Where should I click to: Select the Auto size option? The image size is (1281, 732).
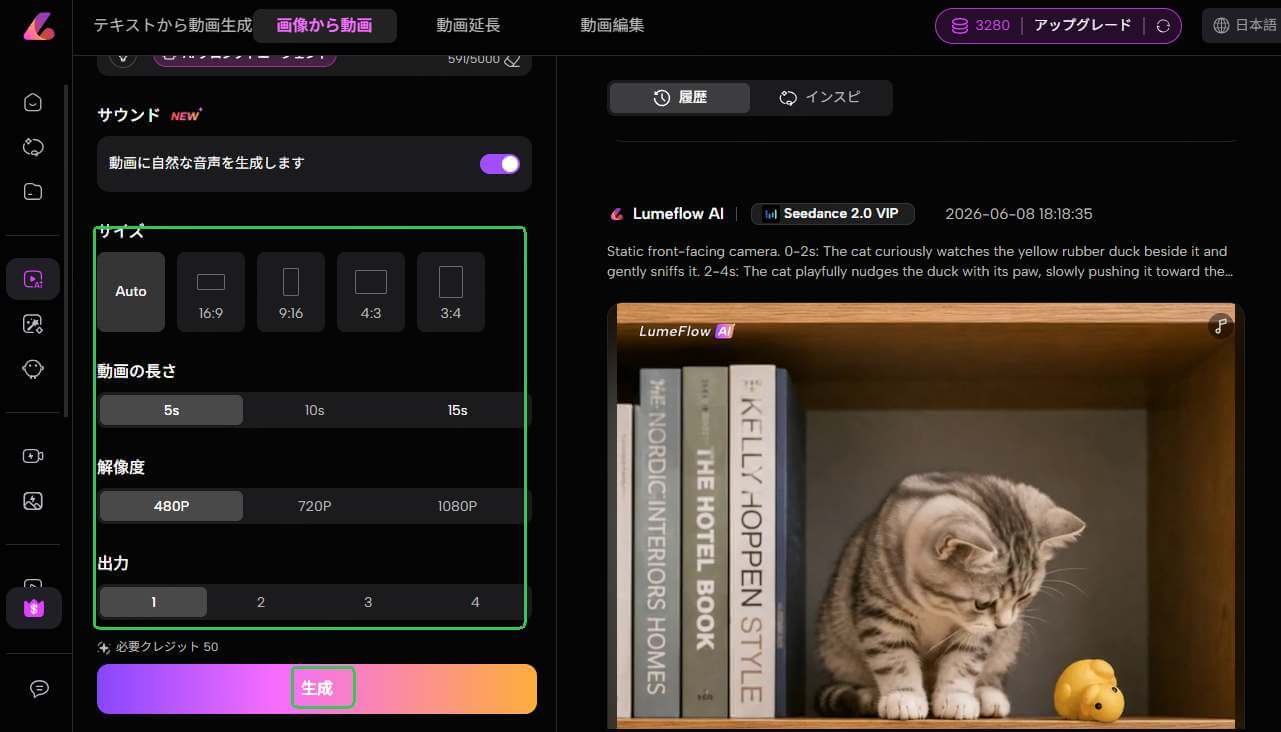point(131,292)
